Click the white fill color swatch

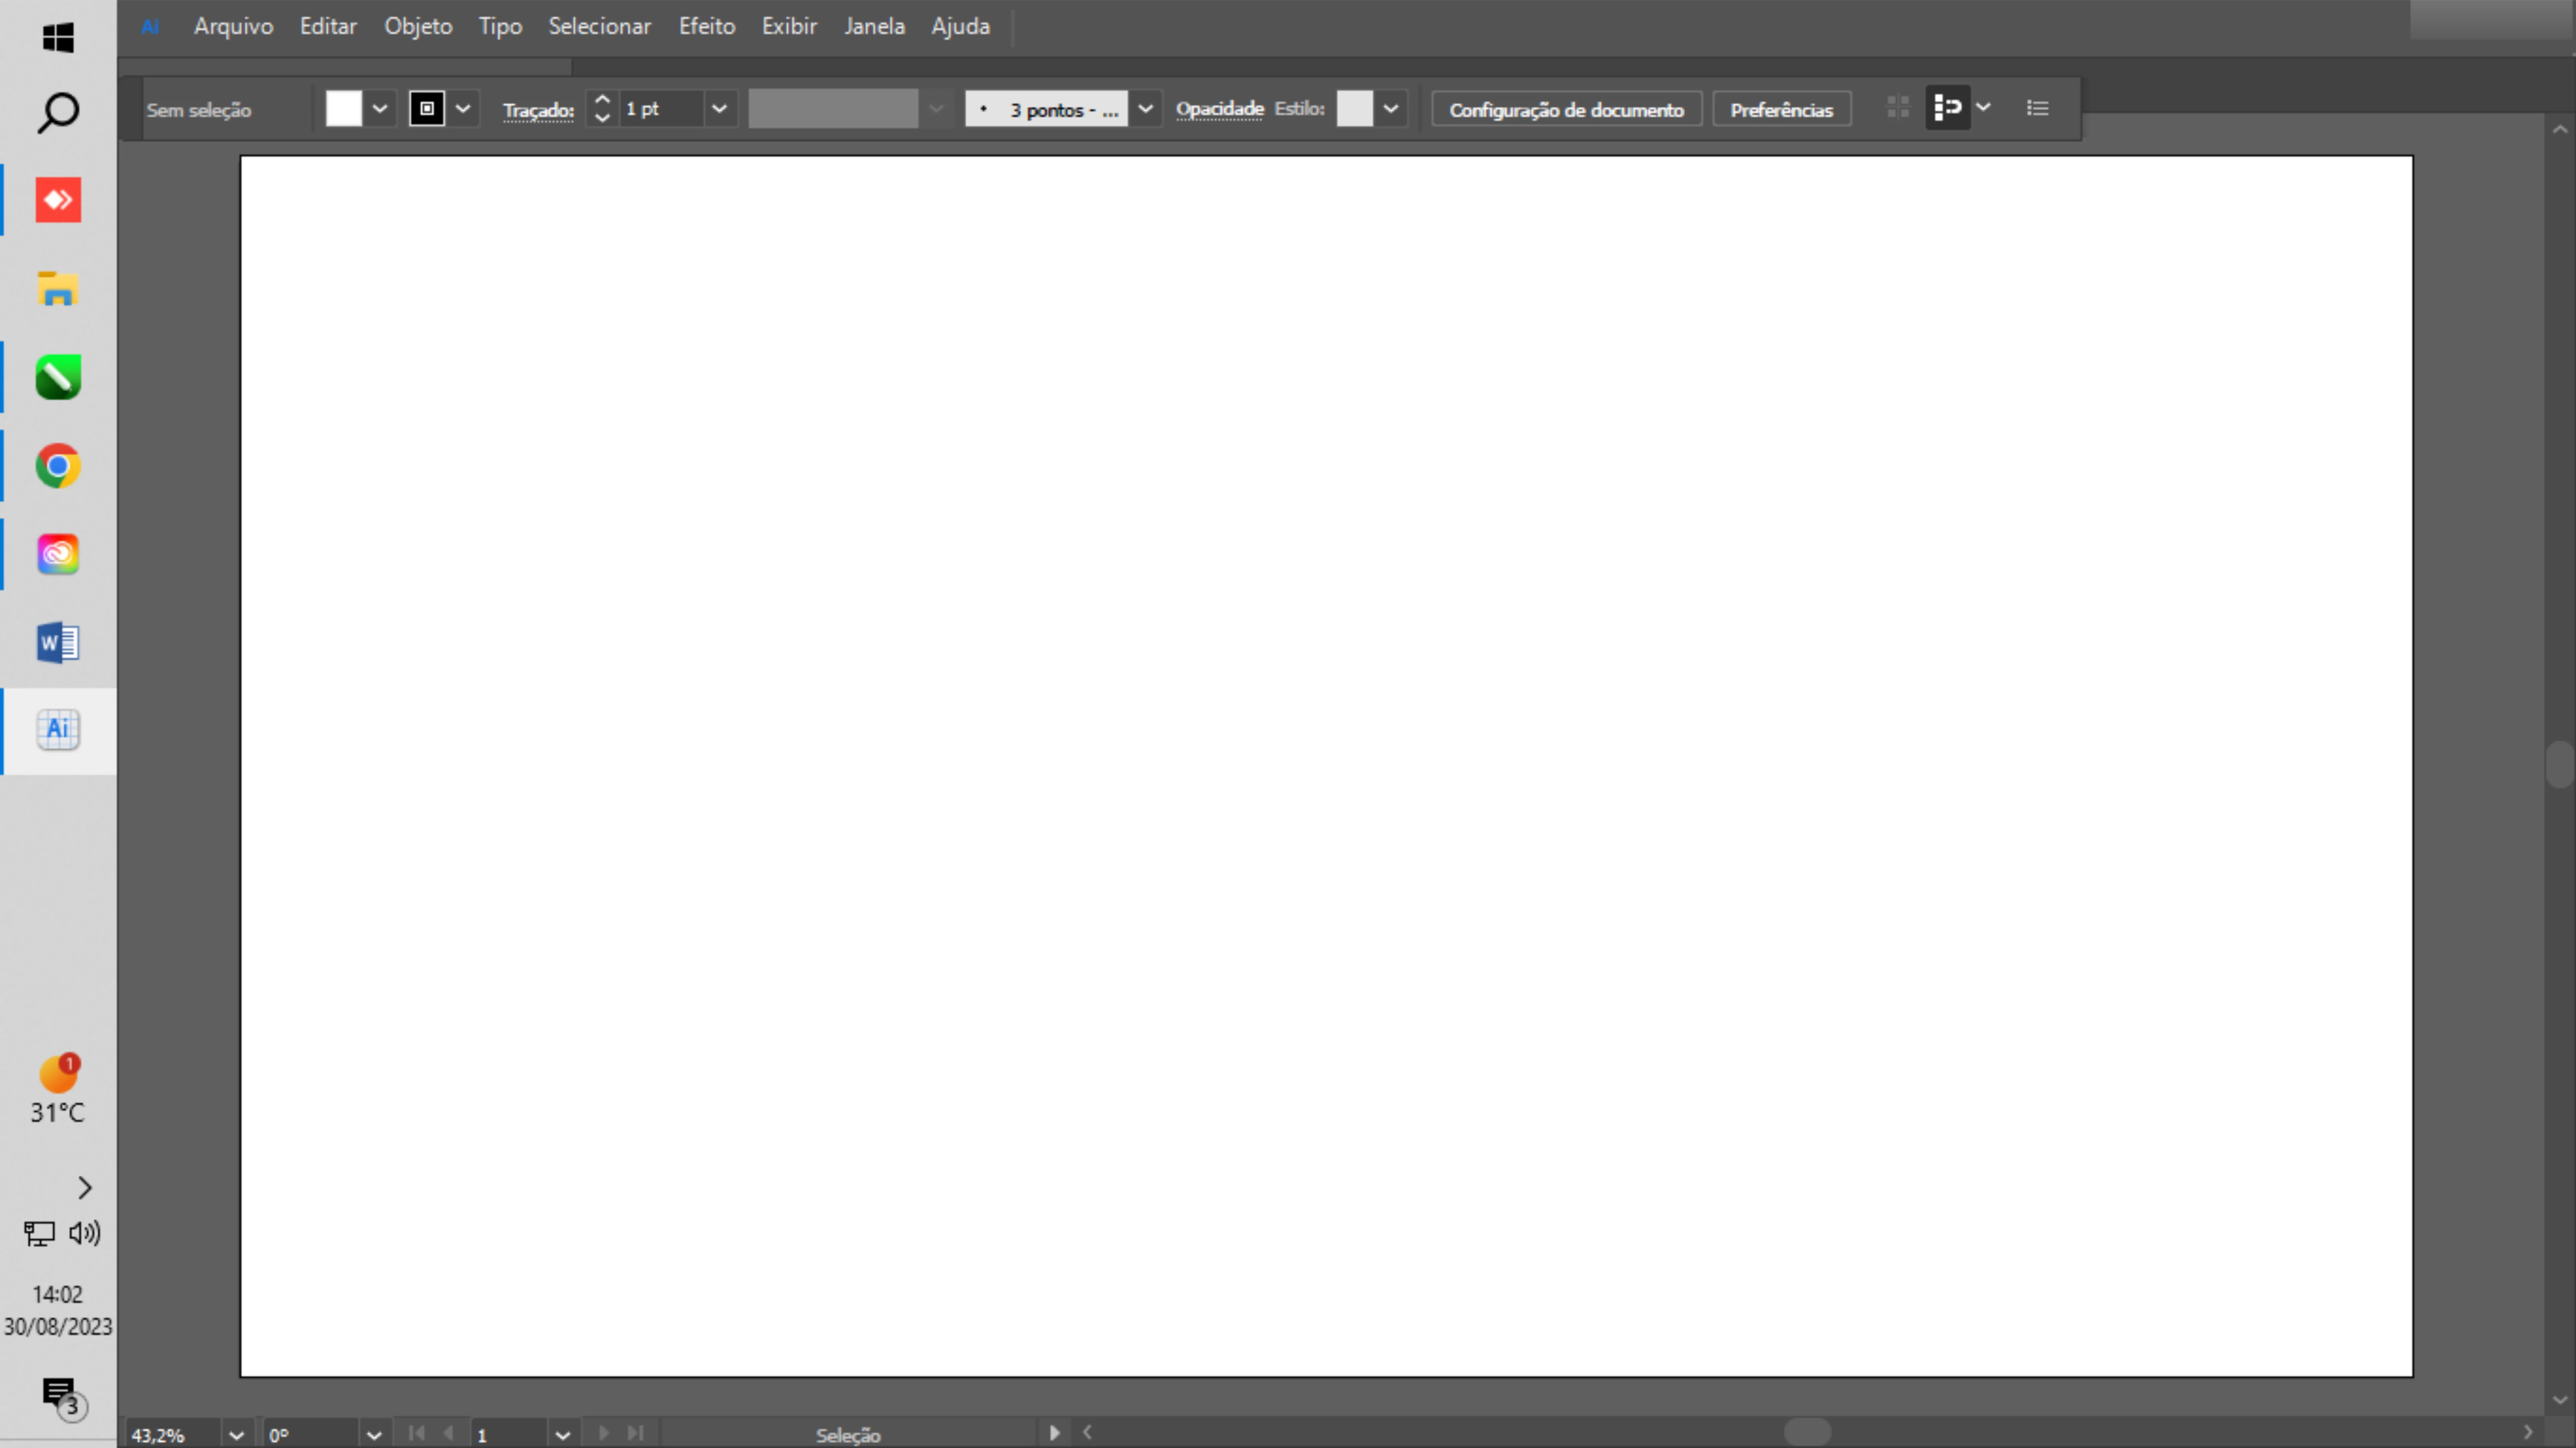pos(343,109)
